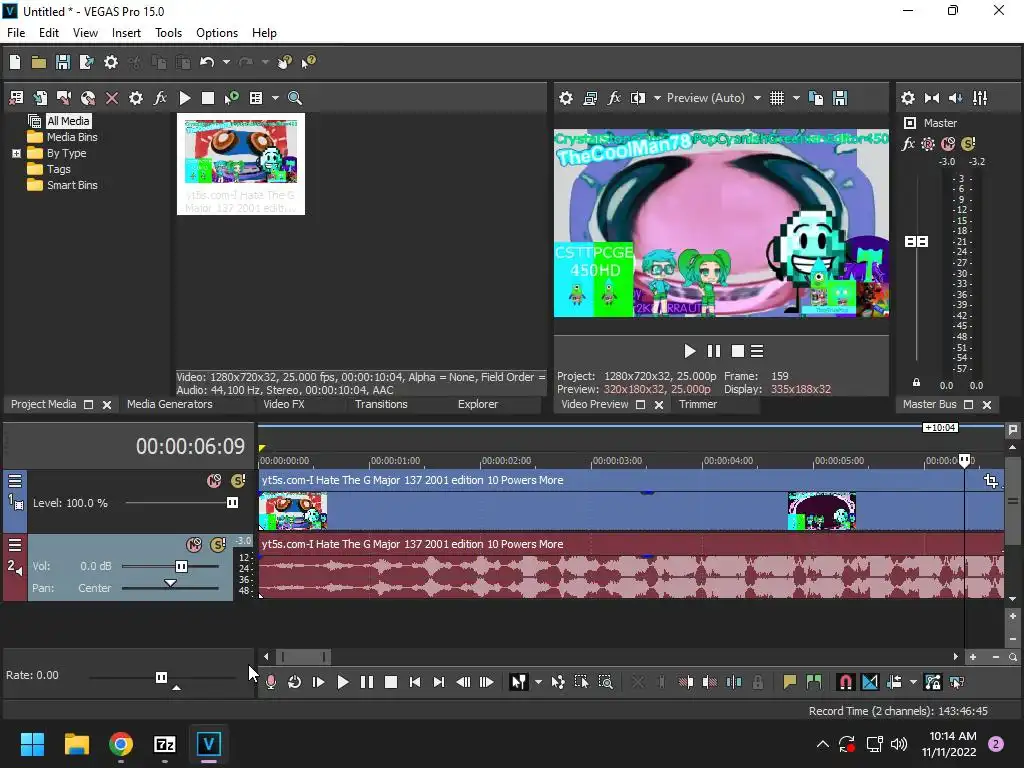Switch to the Explorer tab
Viewport: 1024px width, 768px height.
(478, 404)
